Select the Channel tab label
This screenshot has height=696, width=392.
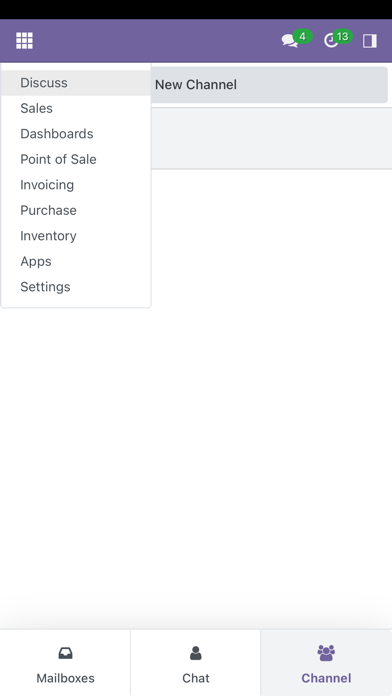[x=326, y=678]
